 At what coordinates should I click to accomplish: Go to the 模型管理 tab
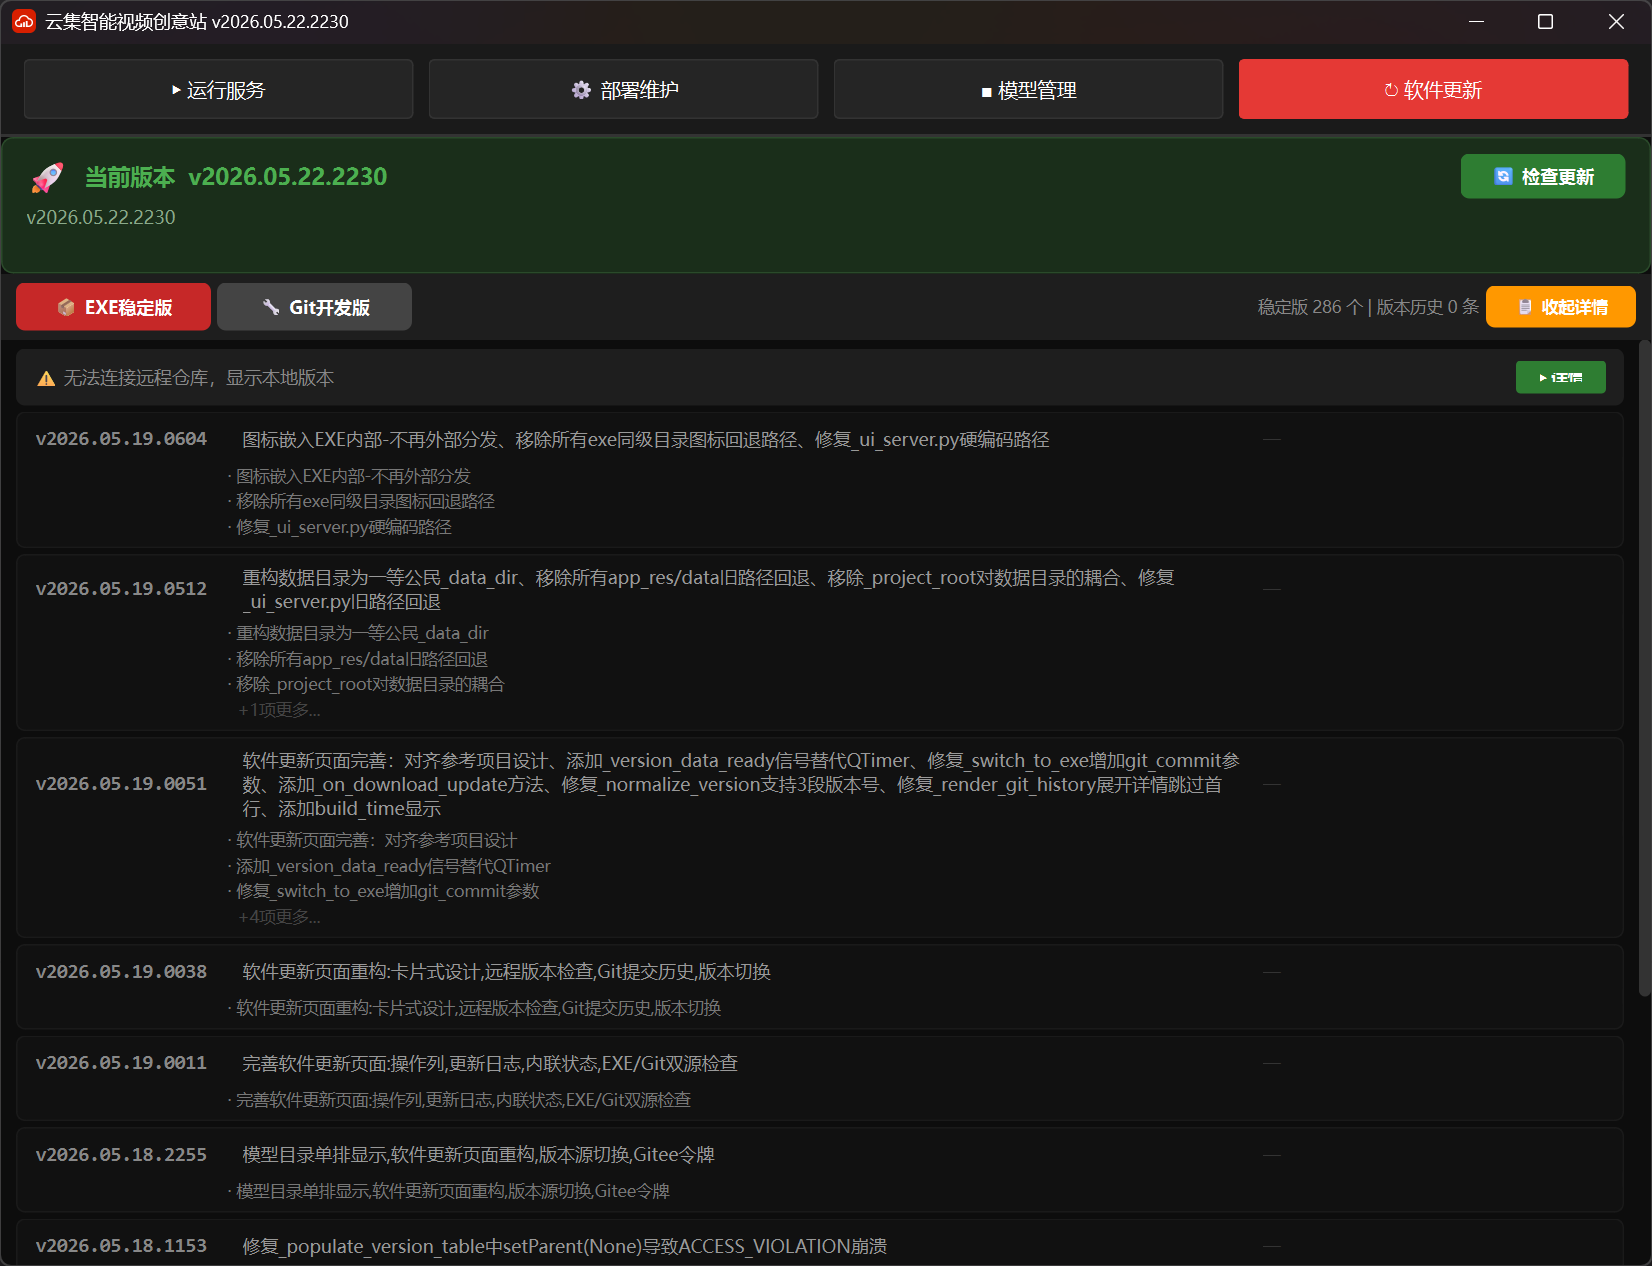pos(1028,90)
